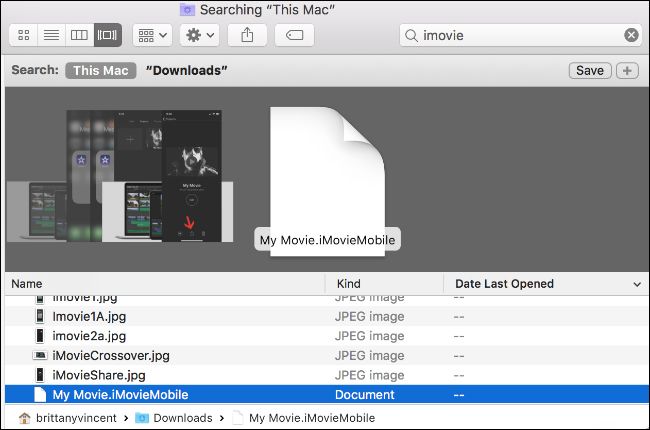Viewport: 650px width, 430px height.
Task: Click the Save search button
Action: click(x=590, y=70)
